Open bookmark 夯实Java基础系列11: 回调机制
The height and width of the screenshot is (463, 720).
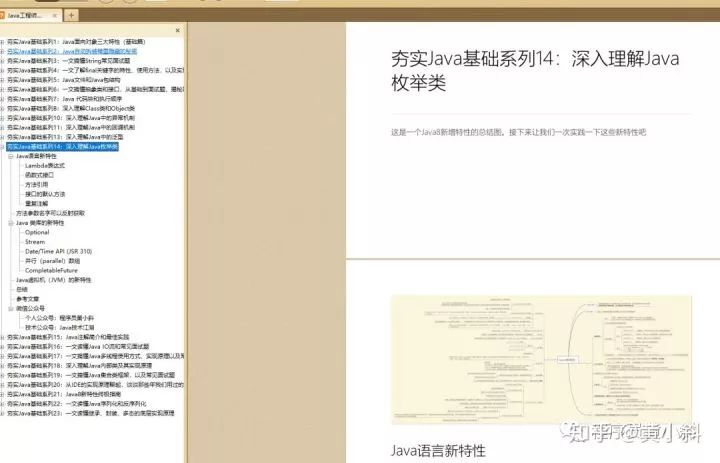(x=71, y=127)
